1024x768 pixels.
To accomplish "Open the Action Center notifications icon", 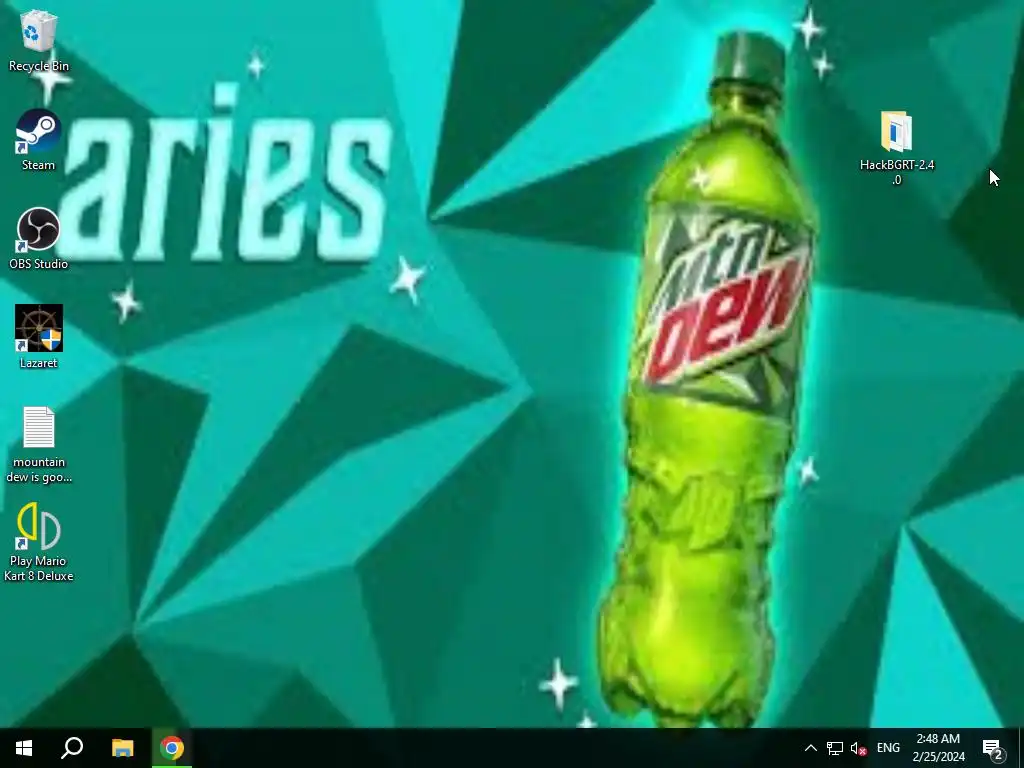I will [x=993, y=748].
